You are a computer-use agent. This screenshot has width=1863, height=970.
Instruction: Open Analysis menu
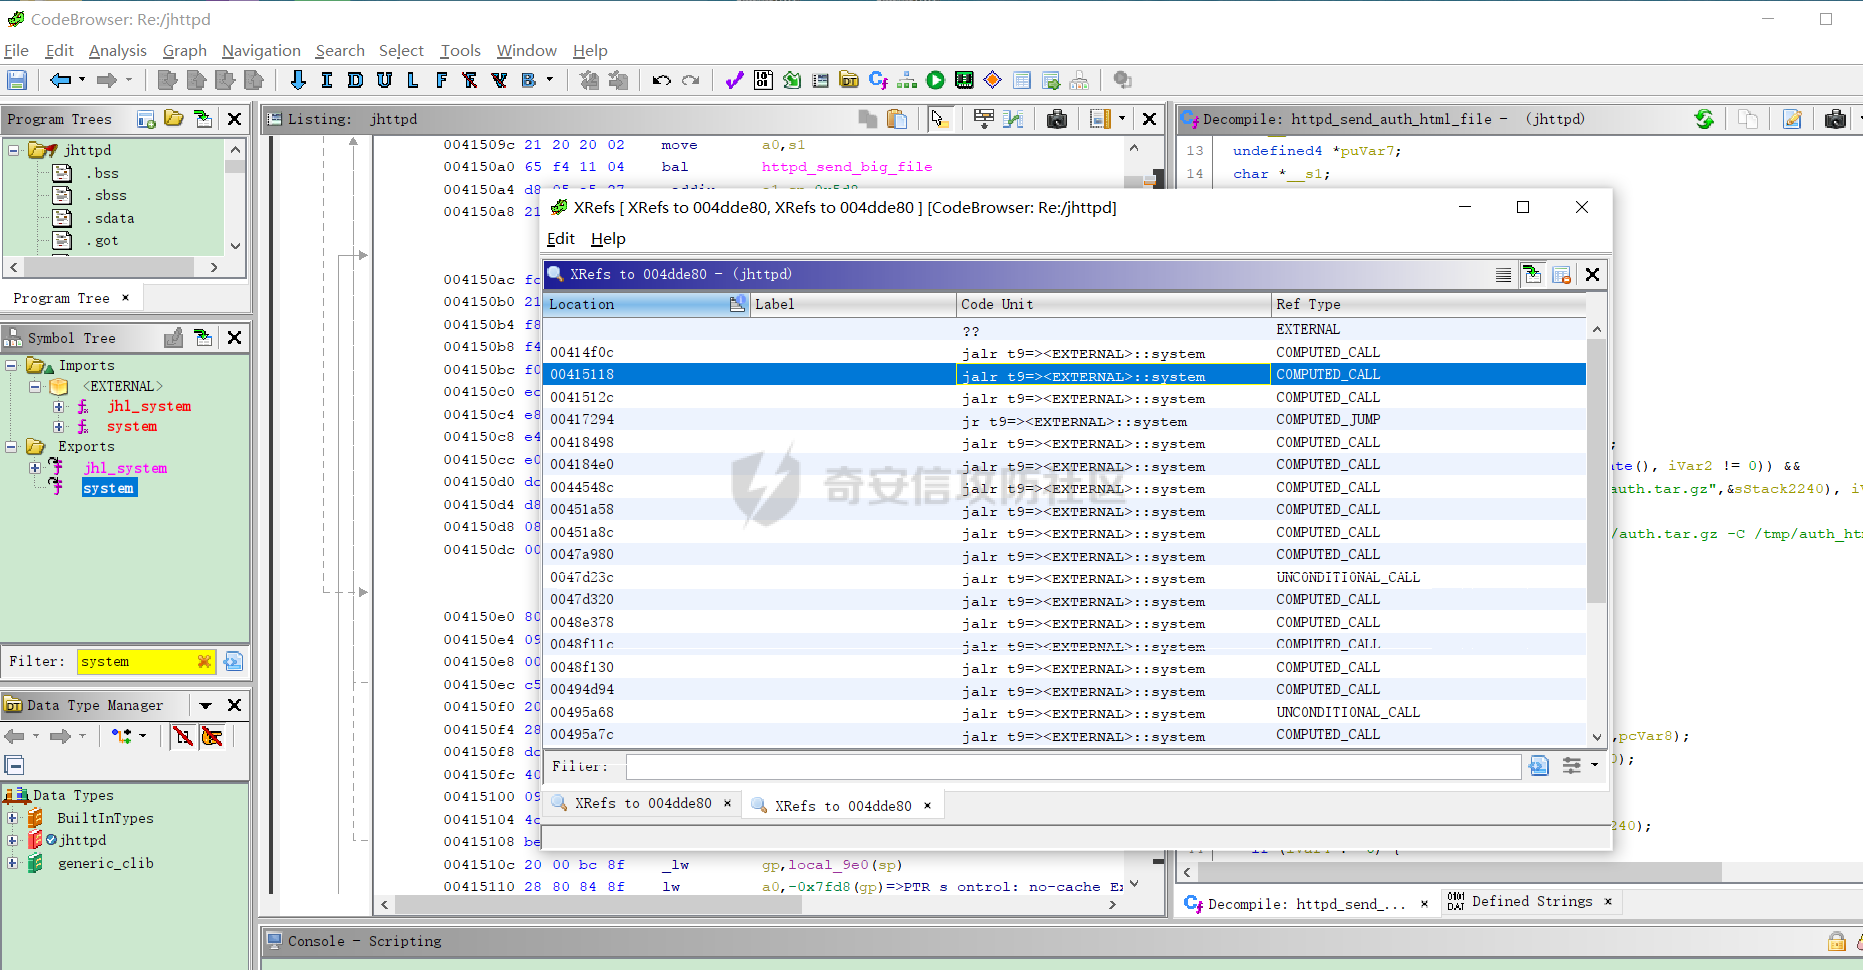(x=117, y=50)
